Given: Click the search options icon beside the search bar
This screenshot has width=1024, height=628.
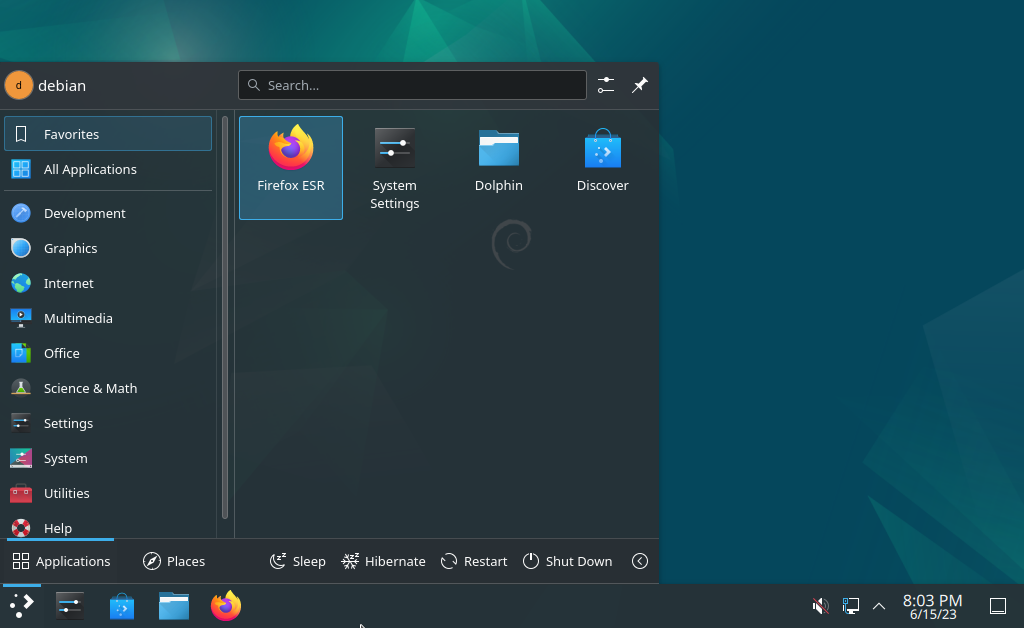Looking at the screenshot, I should click(x=606, y=85).
